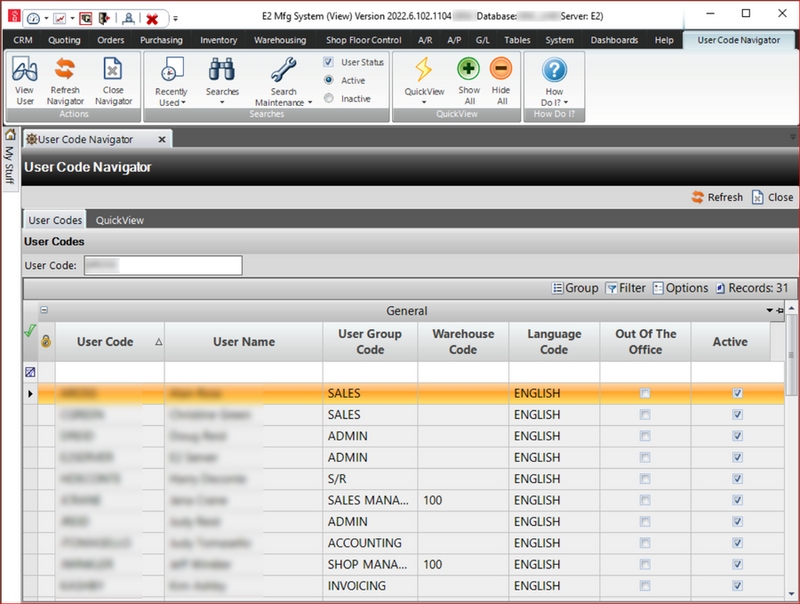Click the Options icon in grid toolbar
Image resolution: width=800 pixels, height=604 pixels.
click(659, 288)
